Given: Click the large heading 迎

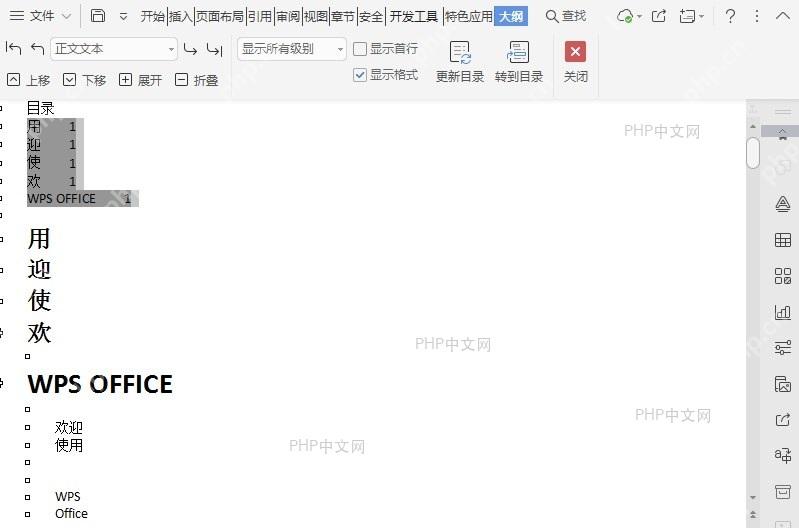Looking at the screenshot, I should tap(39, 269).
